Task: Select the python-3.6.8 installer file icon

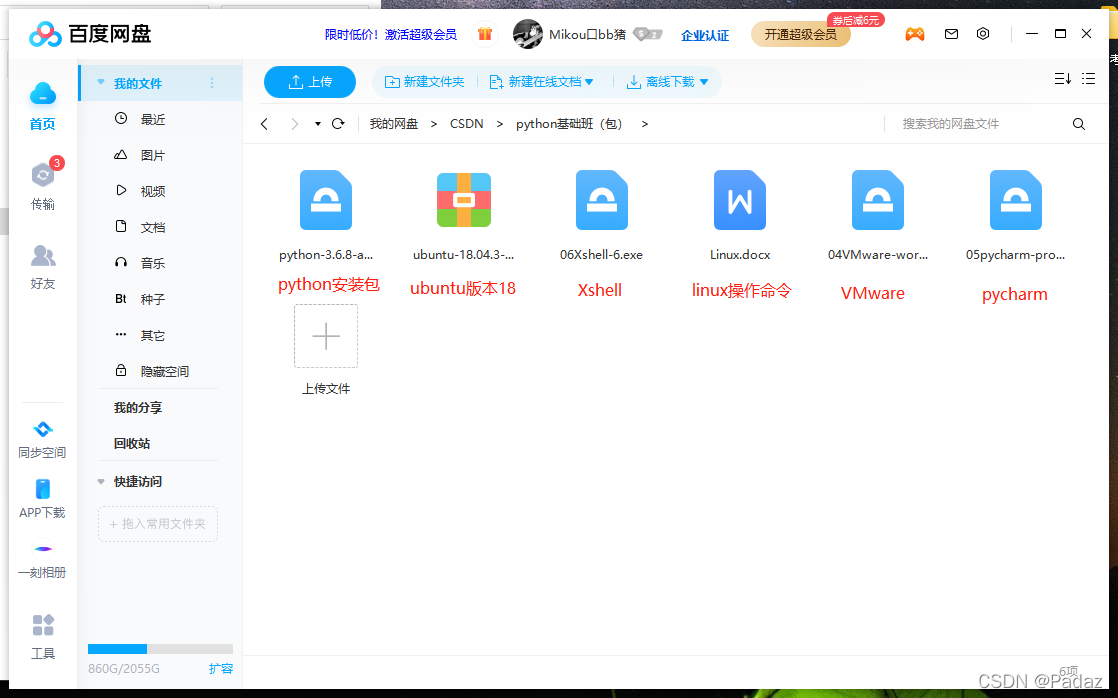Action: pos(326,200)
